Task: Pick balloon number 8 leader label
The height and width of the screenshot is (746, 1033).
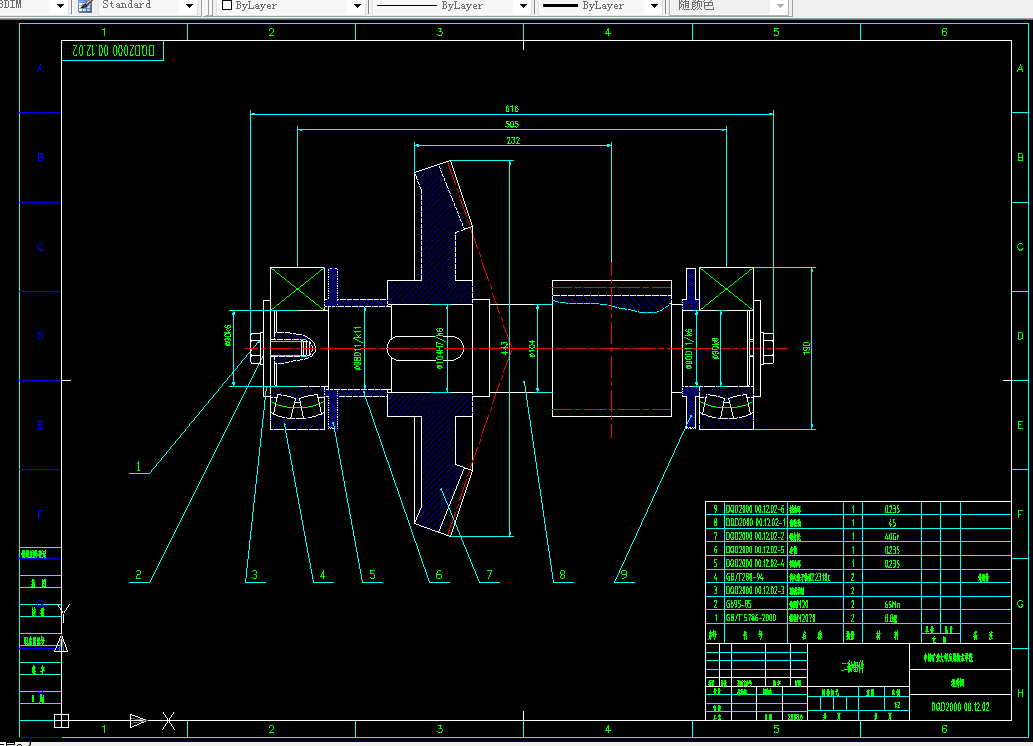Action: coord(562,575)
